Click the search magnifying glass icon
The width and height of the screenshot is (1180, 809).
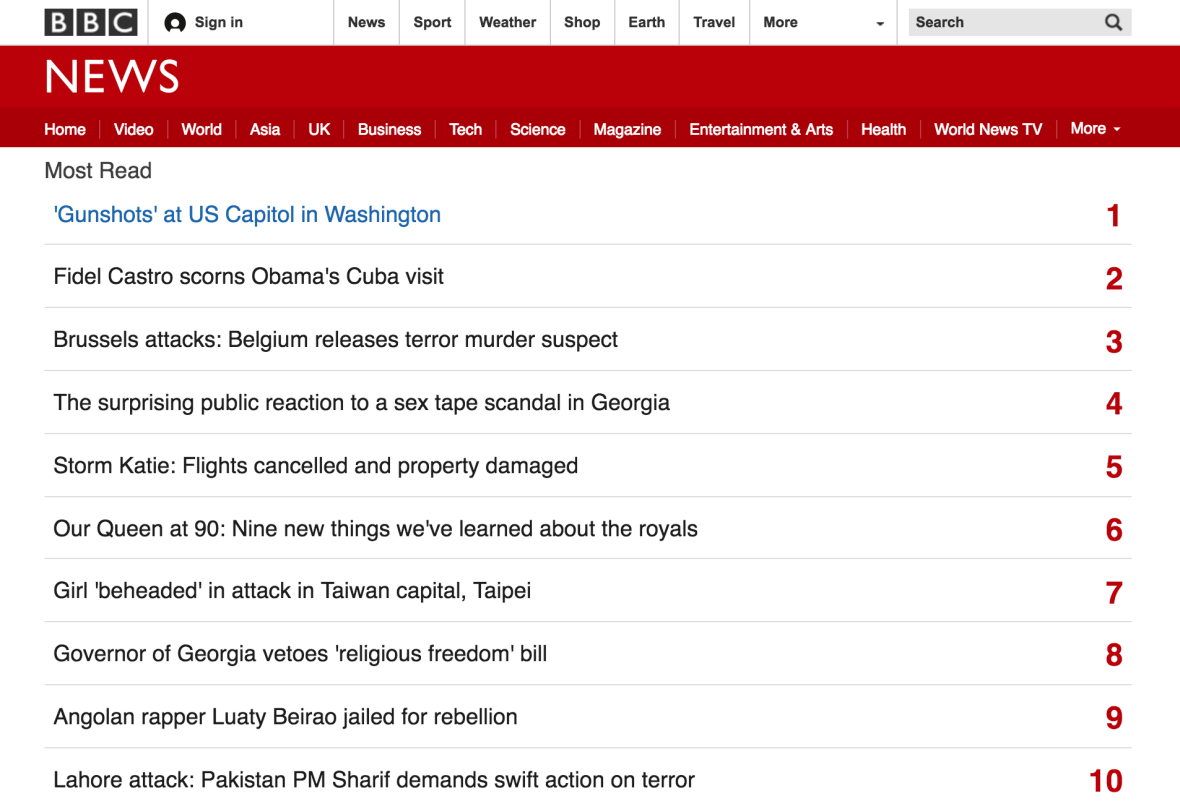(1113, 22)
